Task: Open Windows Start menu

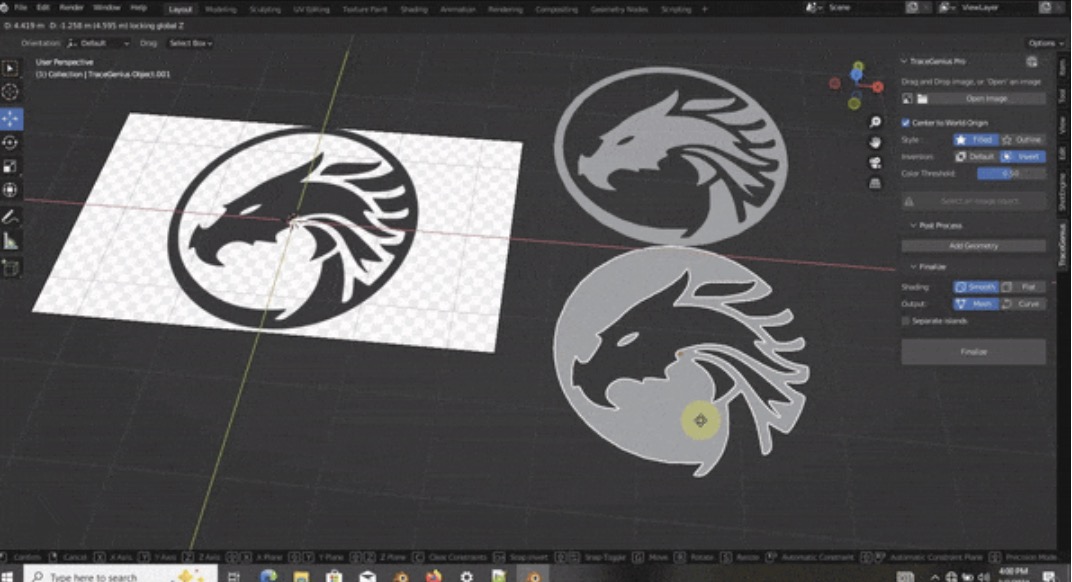Action: click(x=8, y=576)
